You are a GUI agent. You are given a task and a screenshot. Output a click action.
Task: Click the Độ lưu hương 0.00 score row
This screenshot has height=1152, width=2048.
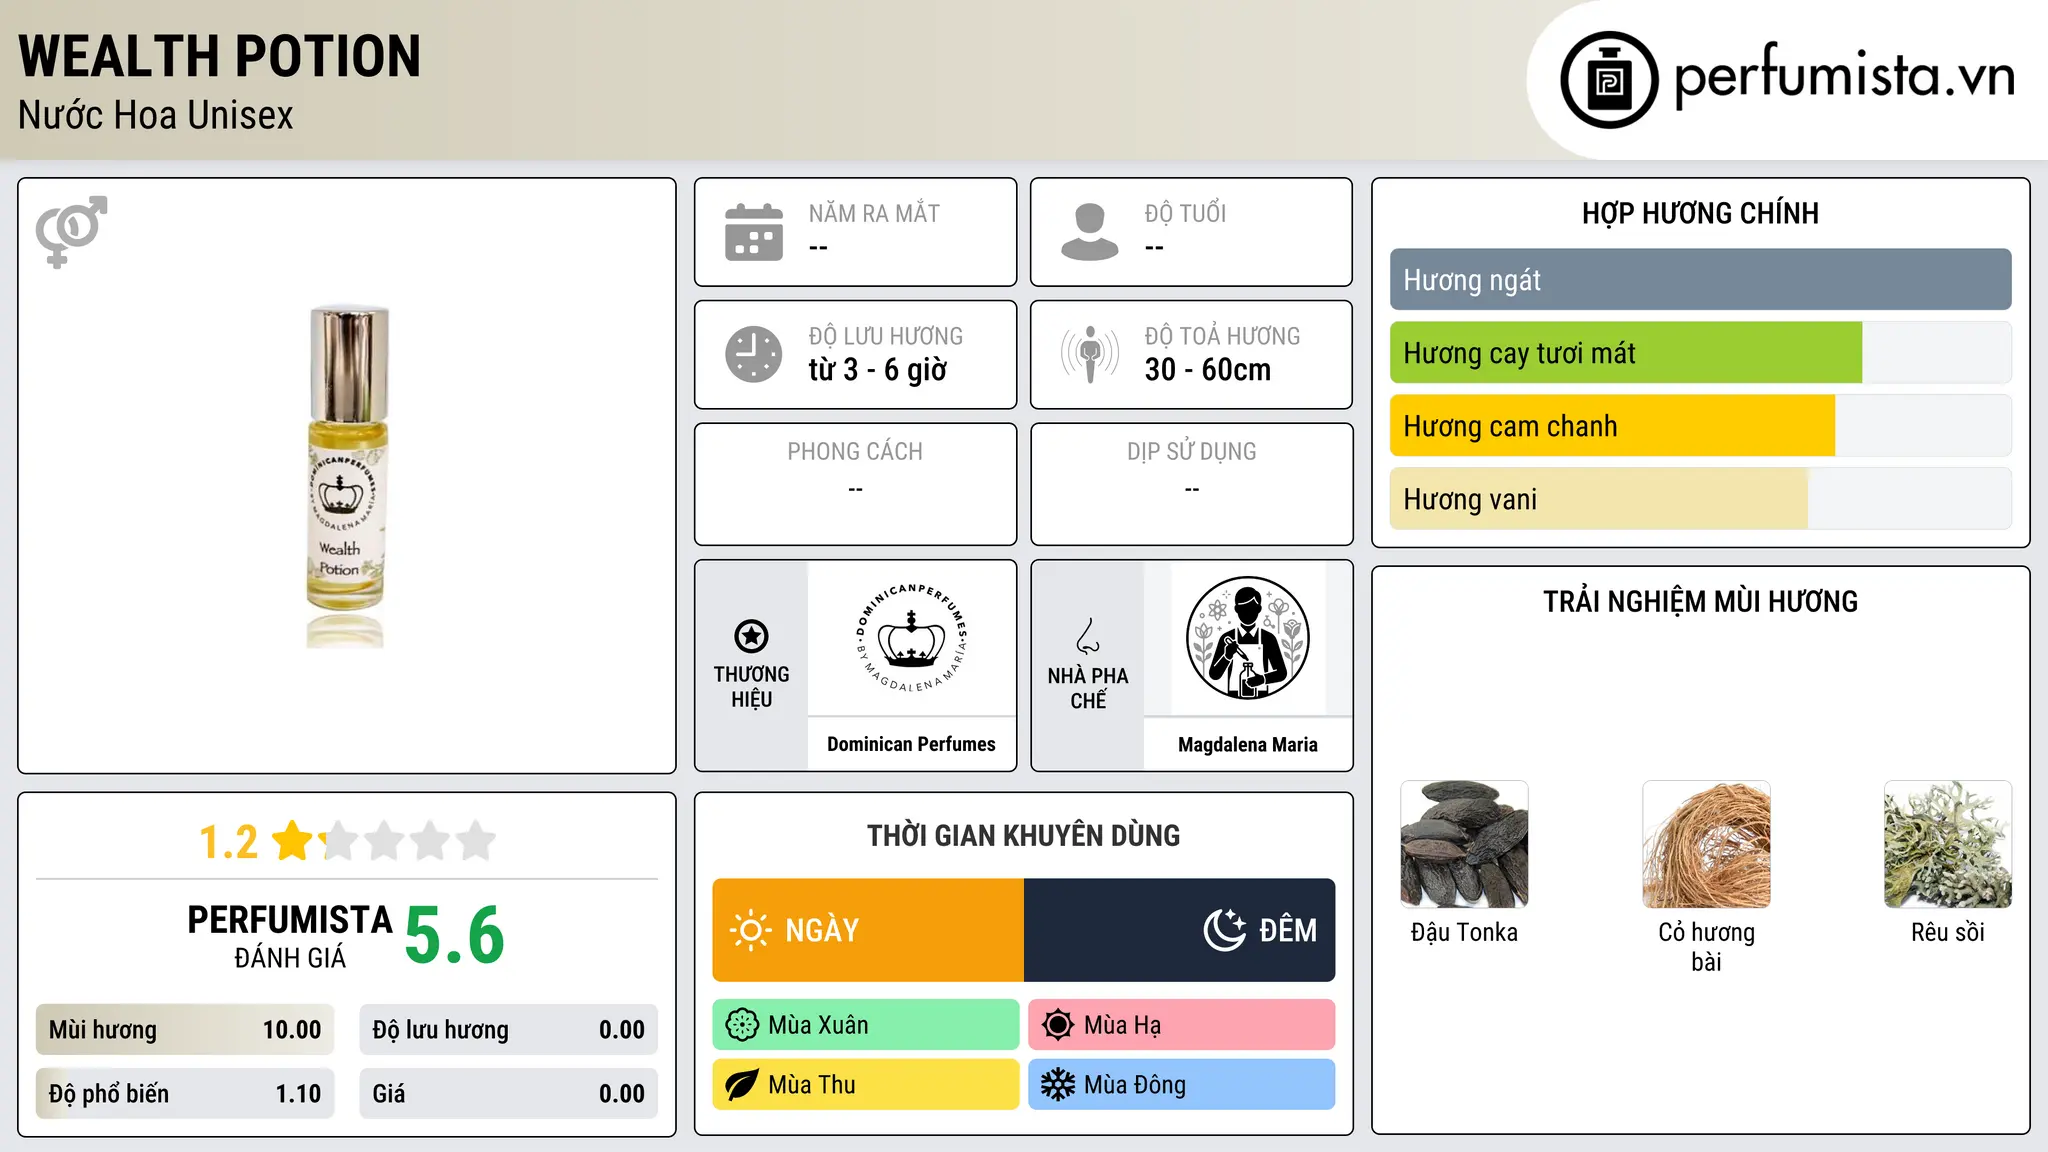pyautogui.click(x=509, y=1030)
